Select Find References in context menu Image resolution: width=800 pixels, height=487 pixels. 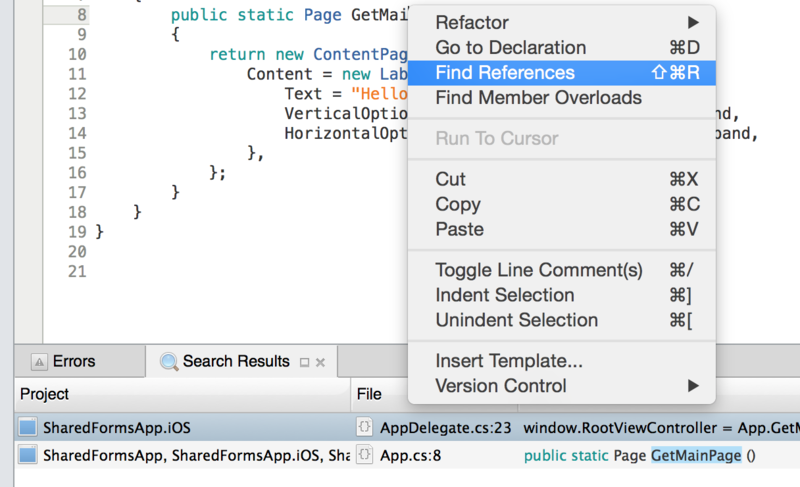505,73
